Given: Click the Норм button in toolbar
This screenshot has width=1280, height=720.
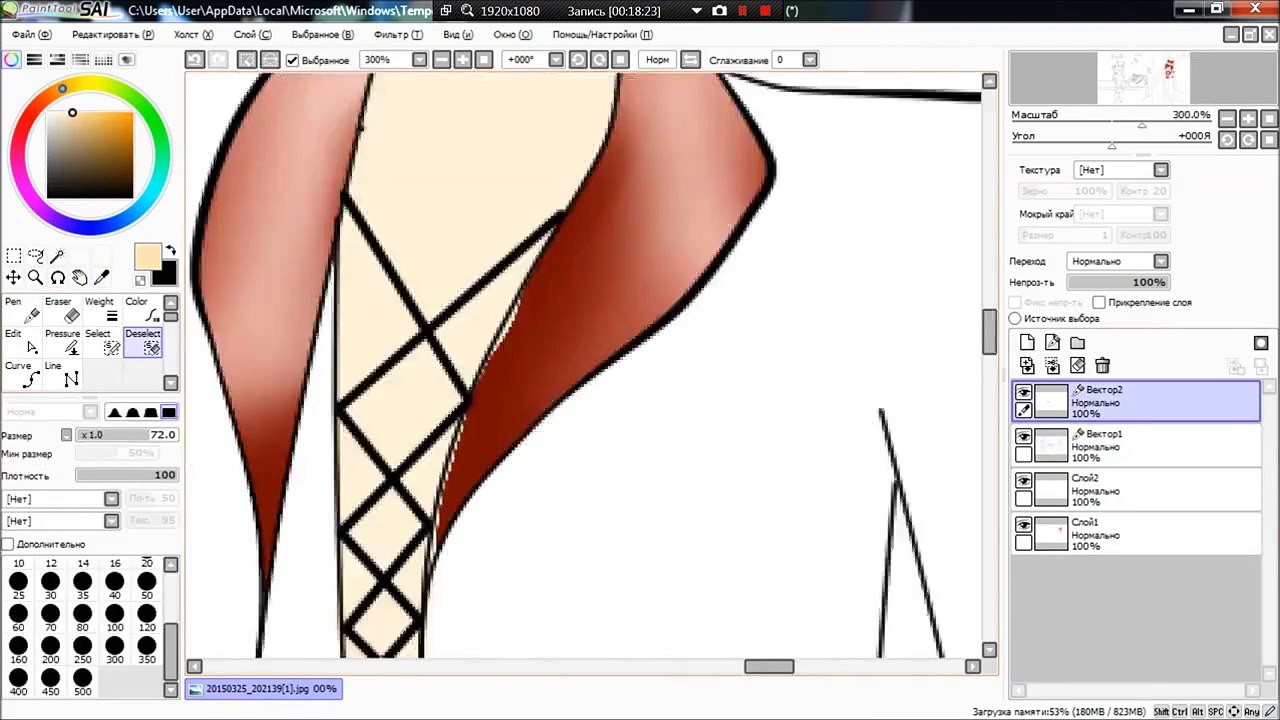Looking at the screenshot, I should point(657,60).
